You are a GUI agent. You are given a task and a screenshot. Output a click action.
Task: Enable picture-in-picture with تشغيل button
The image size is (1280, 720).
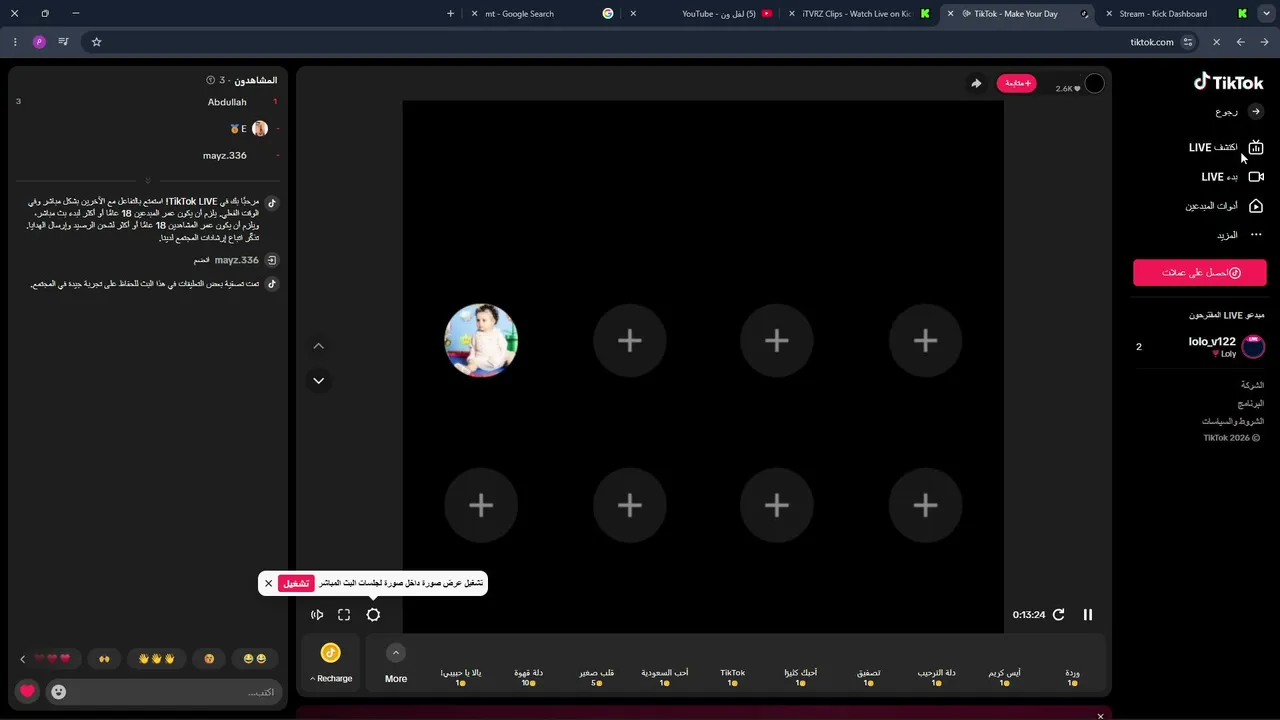(296, 583)
